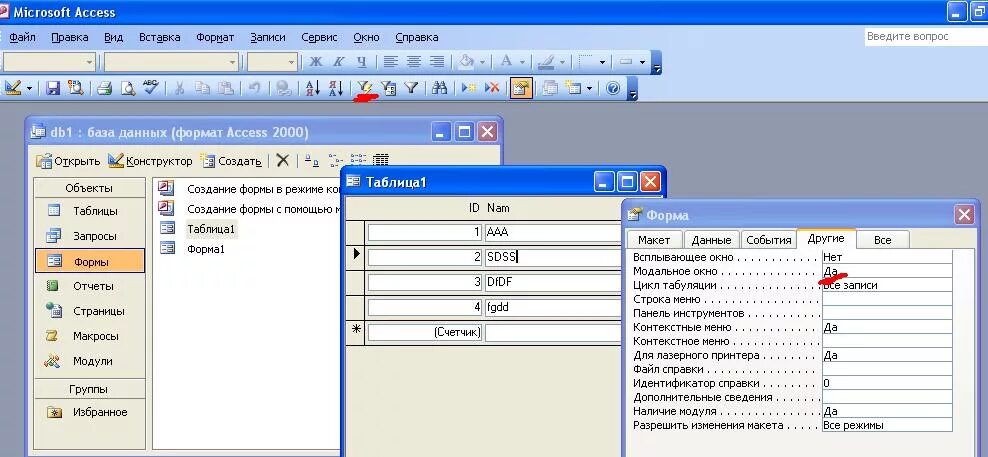Click the delete X icon in db1 window

pyautogui.click(x=283, y=161)
